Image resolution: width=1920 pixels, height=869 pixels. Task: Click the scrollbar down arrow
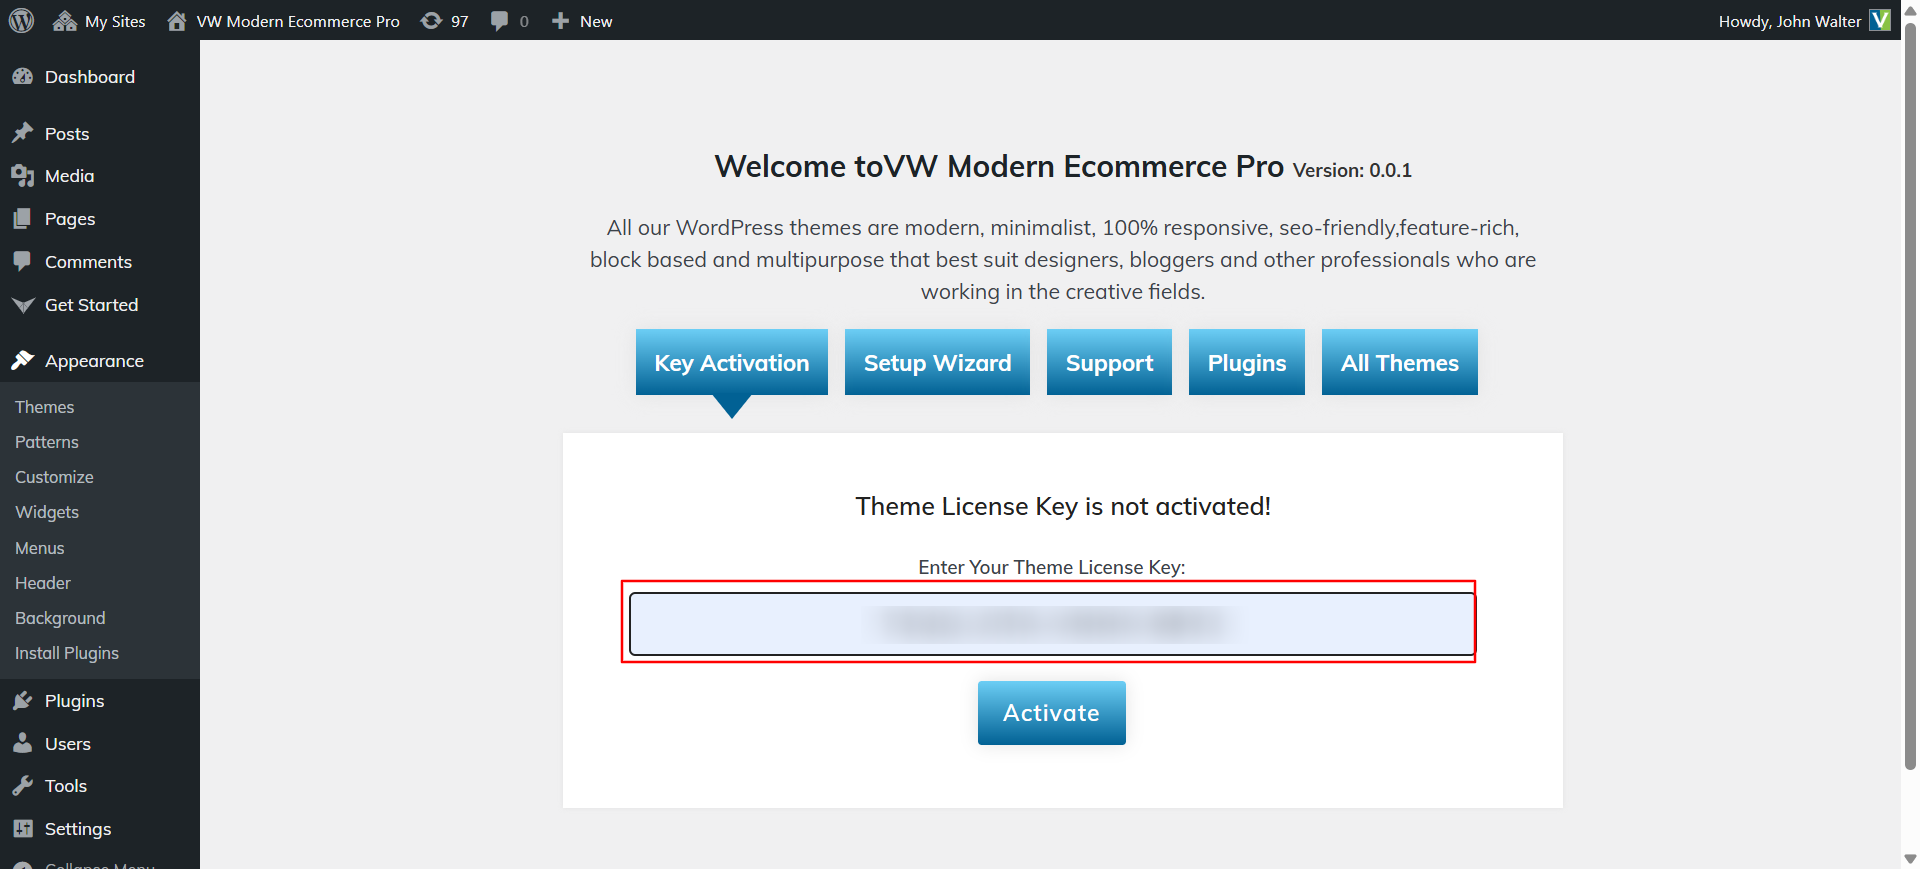pos(1910,859)
